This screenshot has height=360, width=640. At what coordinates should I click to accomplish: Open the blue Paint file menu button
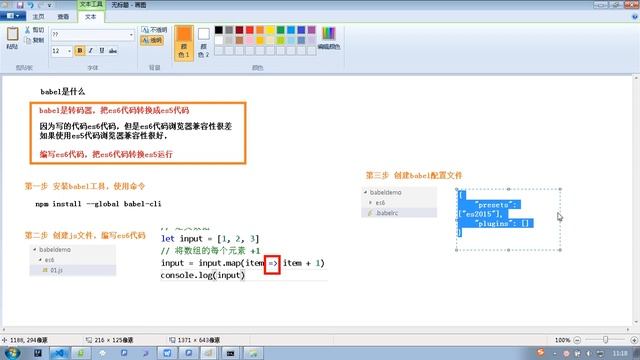[13, 16]
